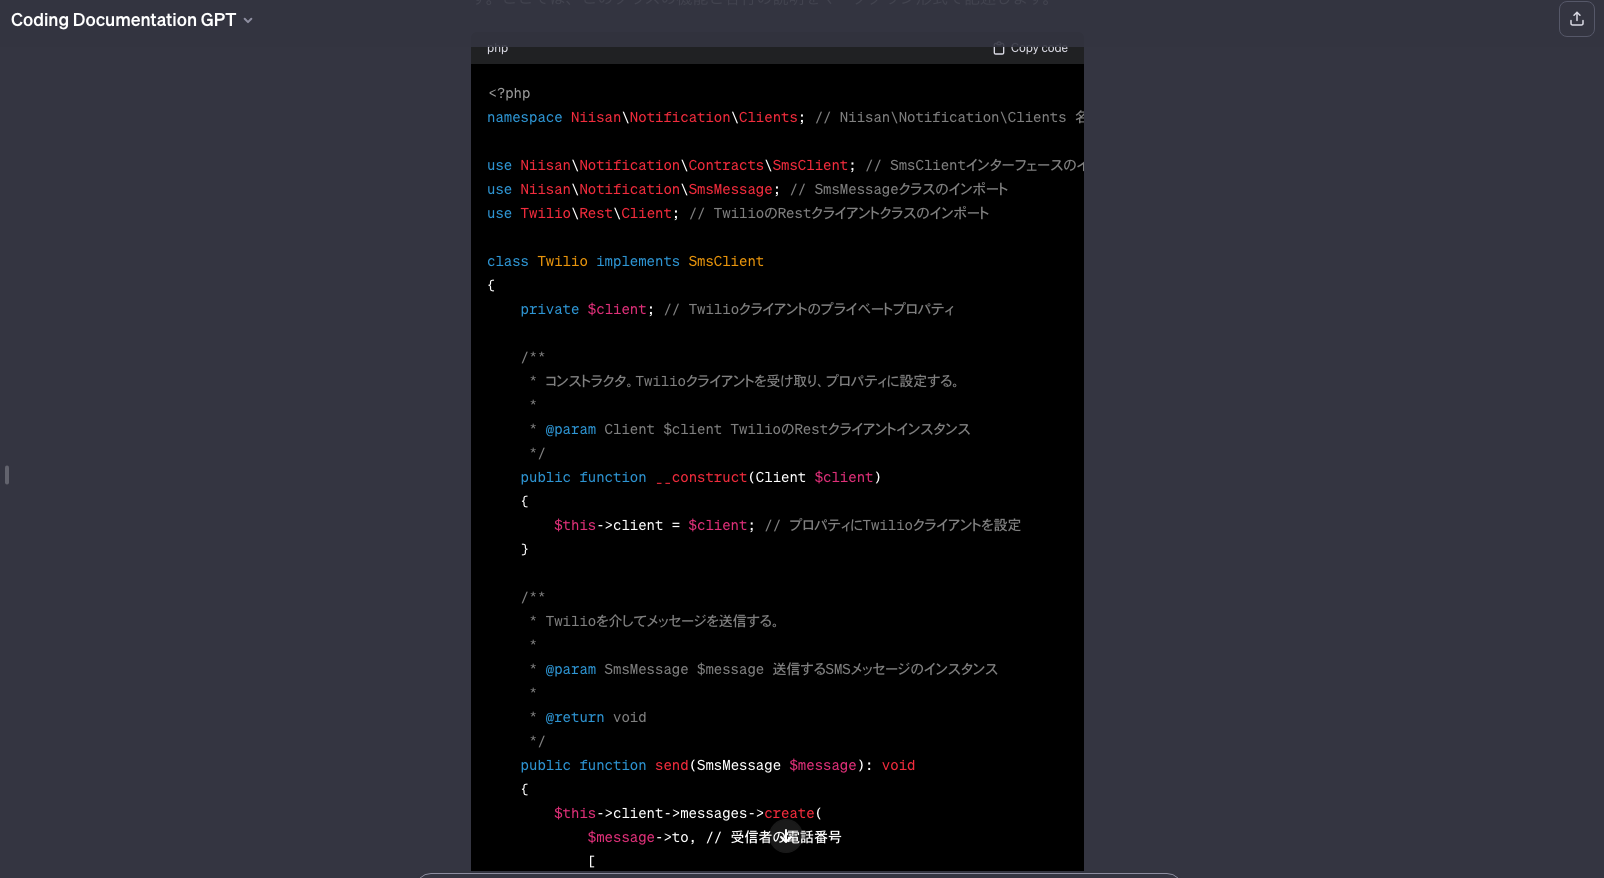Click the share conversation icon

coord(1577,19)
